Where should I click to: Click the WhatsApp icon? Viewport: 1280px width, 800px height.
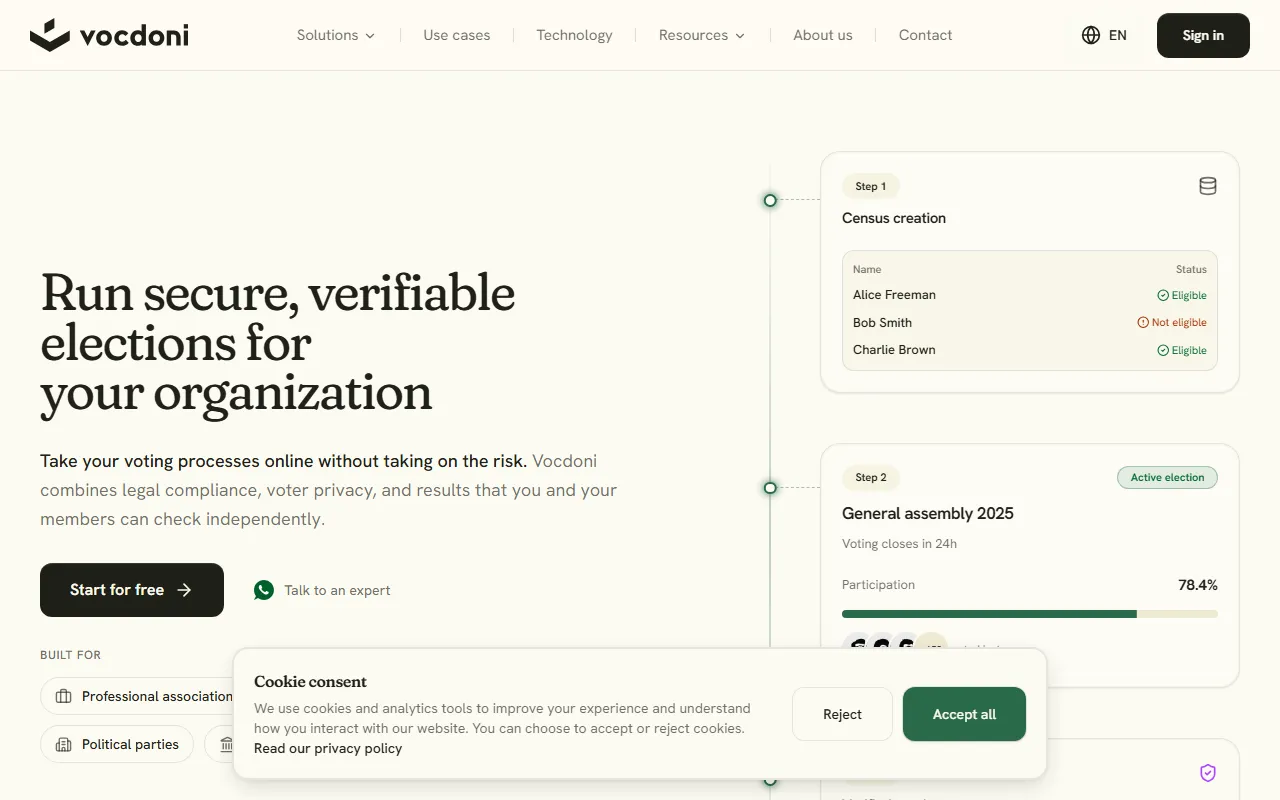(264, 590)
